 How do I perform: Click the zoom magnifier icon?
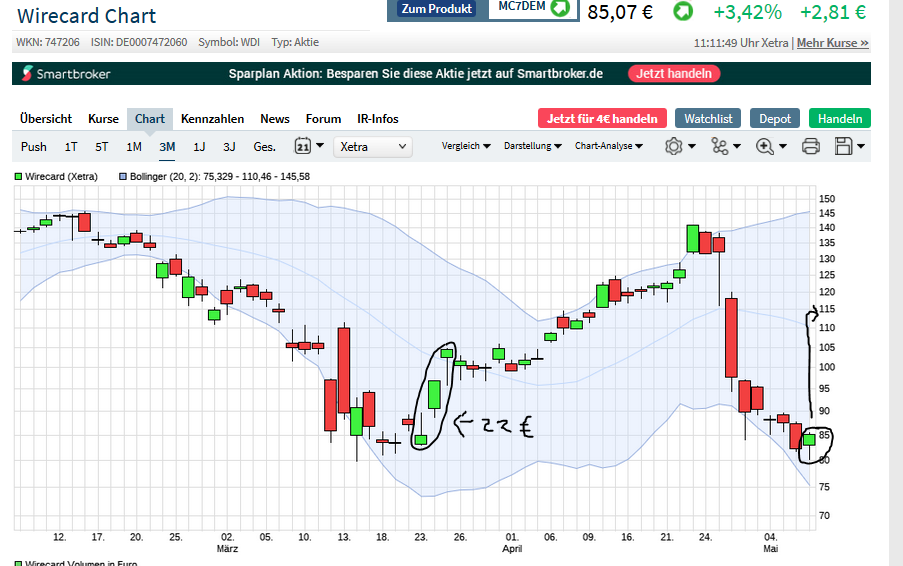click(764, 146)
